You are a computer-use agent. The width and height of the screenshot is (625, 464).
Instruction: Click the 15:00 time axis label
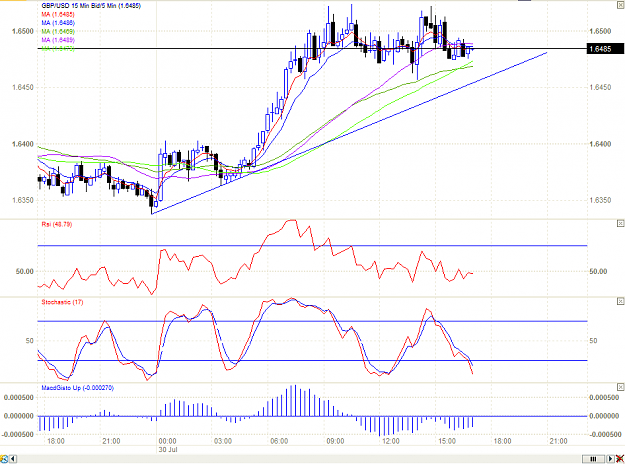(x=447, y=441)
